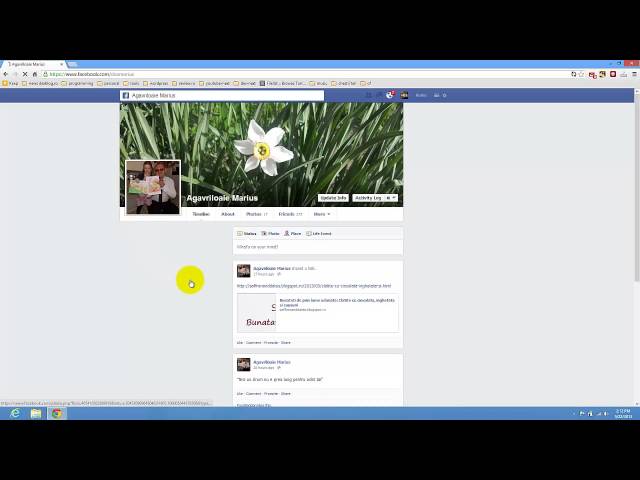Open the Action Center flag tray icon
Image resolution: width=640 pixels, height=480 pixels.
point(582,413)
